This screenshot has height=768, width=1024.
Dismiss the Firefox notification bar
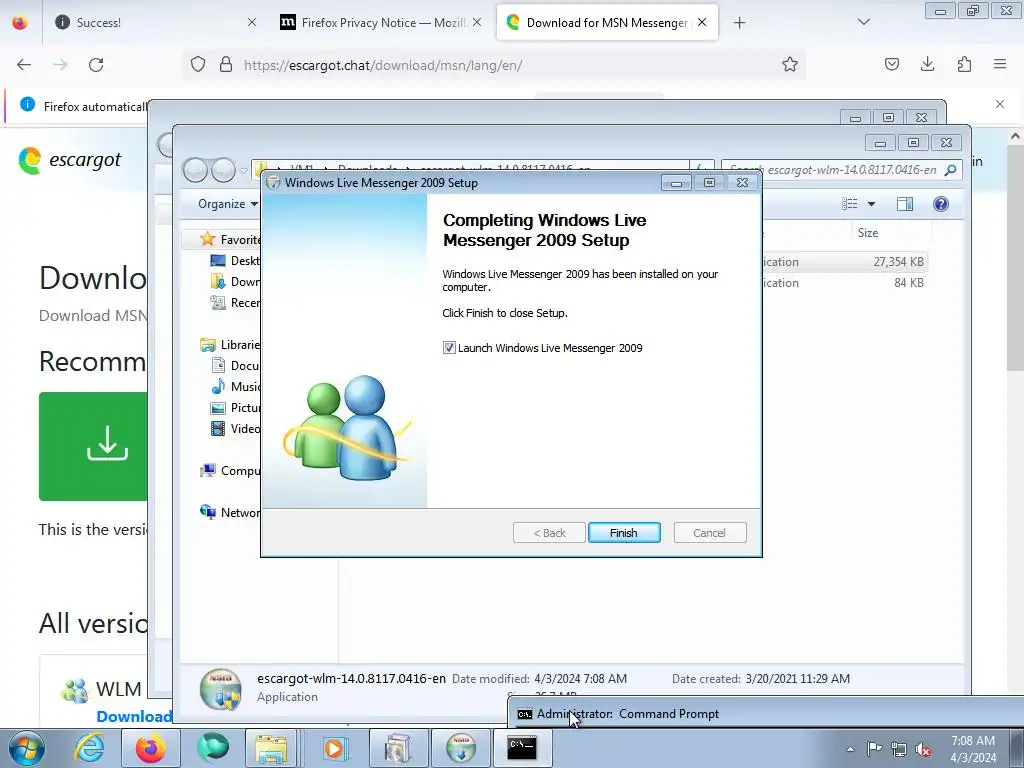coord(1000,104)
